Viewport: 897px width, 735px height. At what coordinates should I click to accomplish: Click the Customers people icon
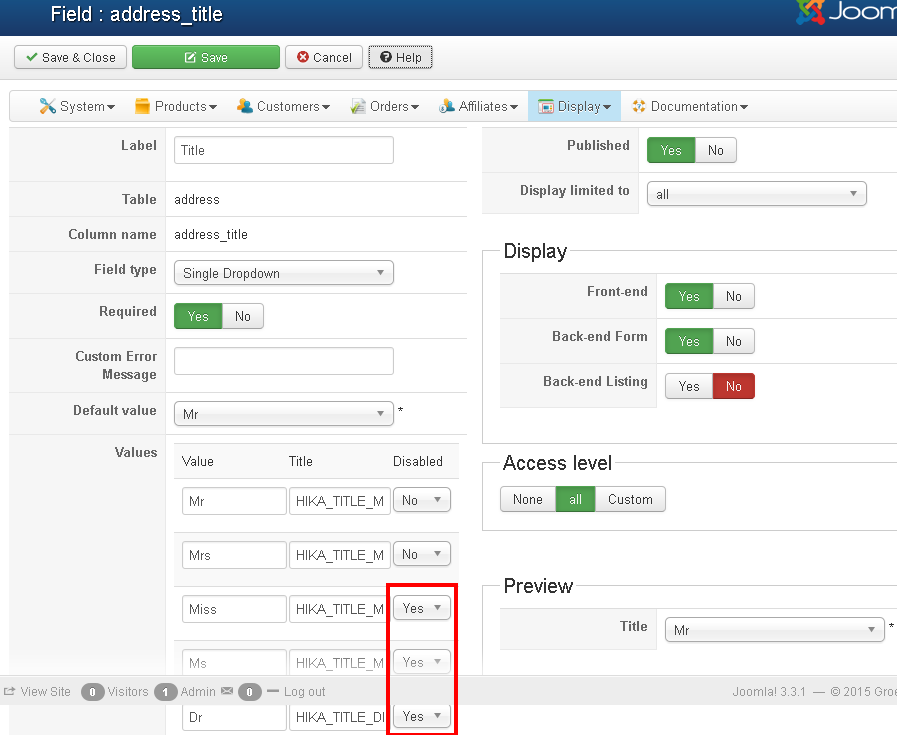click(245, 106)
